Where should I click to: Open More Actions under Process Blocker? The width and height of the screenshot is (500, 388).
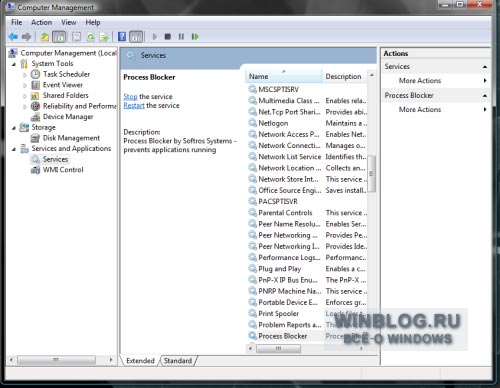(420, 109)
